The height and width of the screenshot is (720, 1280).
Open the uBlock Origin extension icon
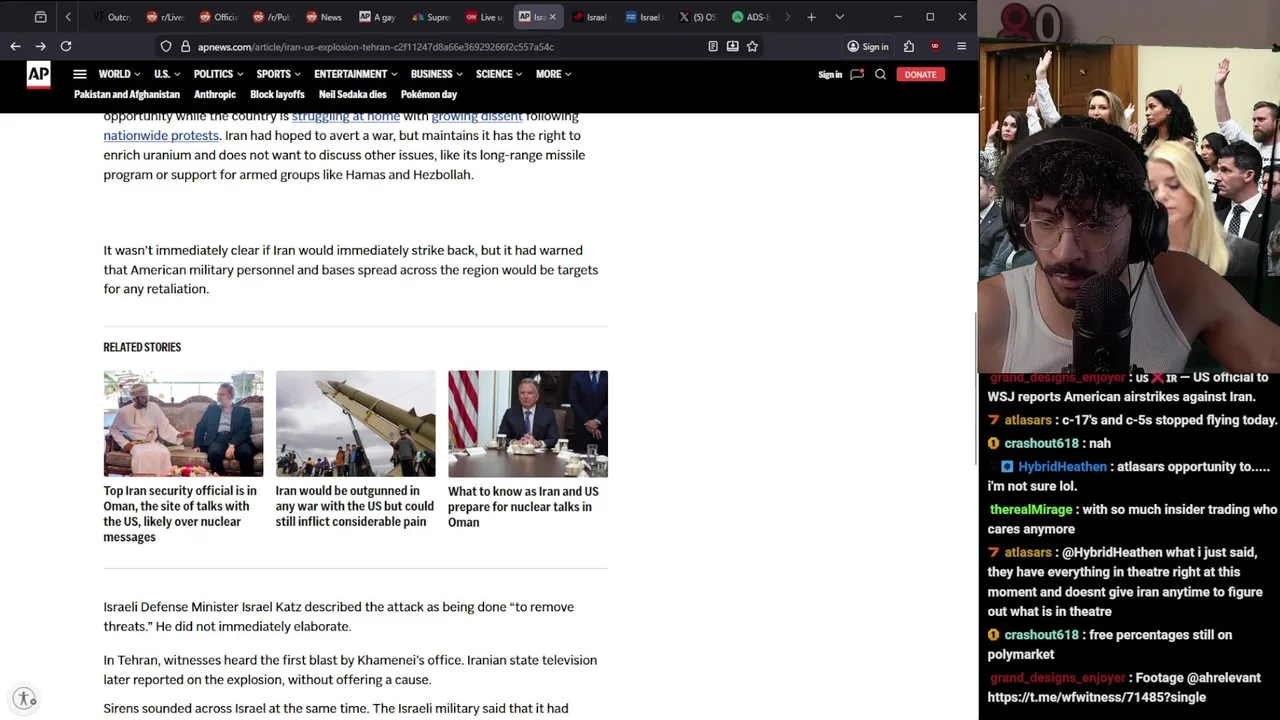935,46
